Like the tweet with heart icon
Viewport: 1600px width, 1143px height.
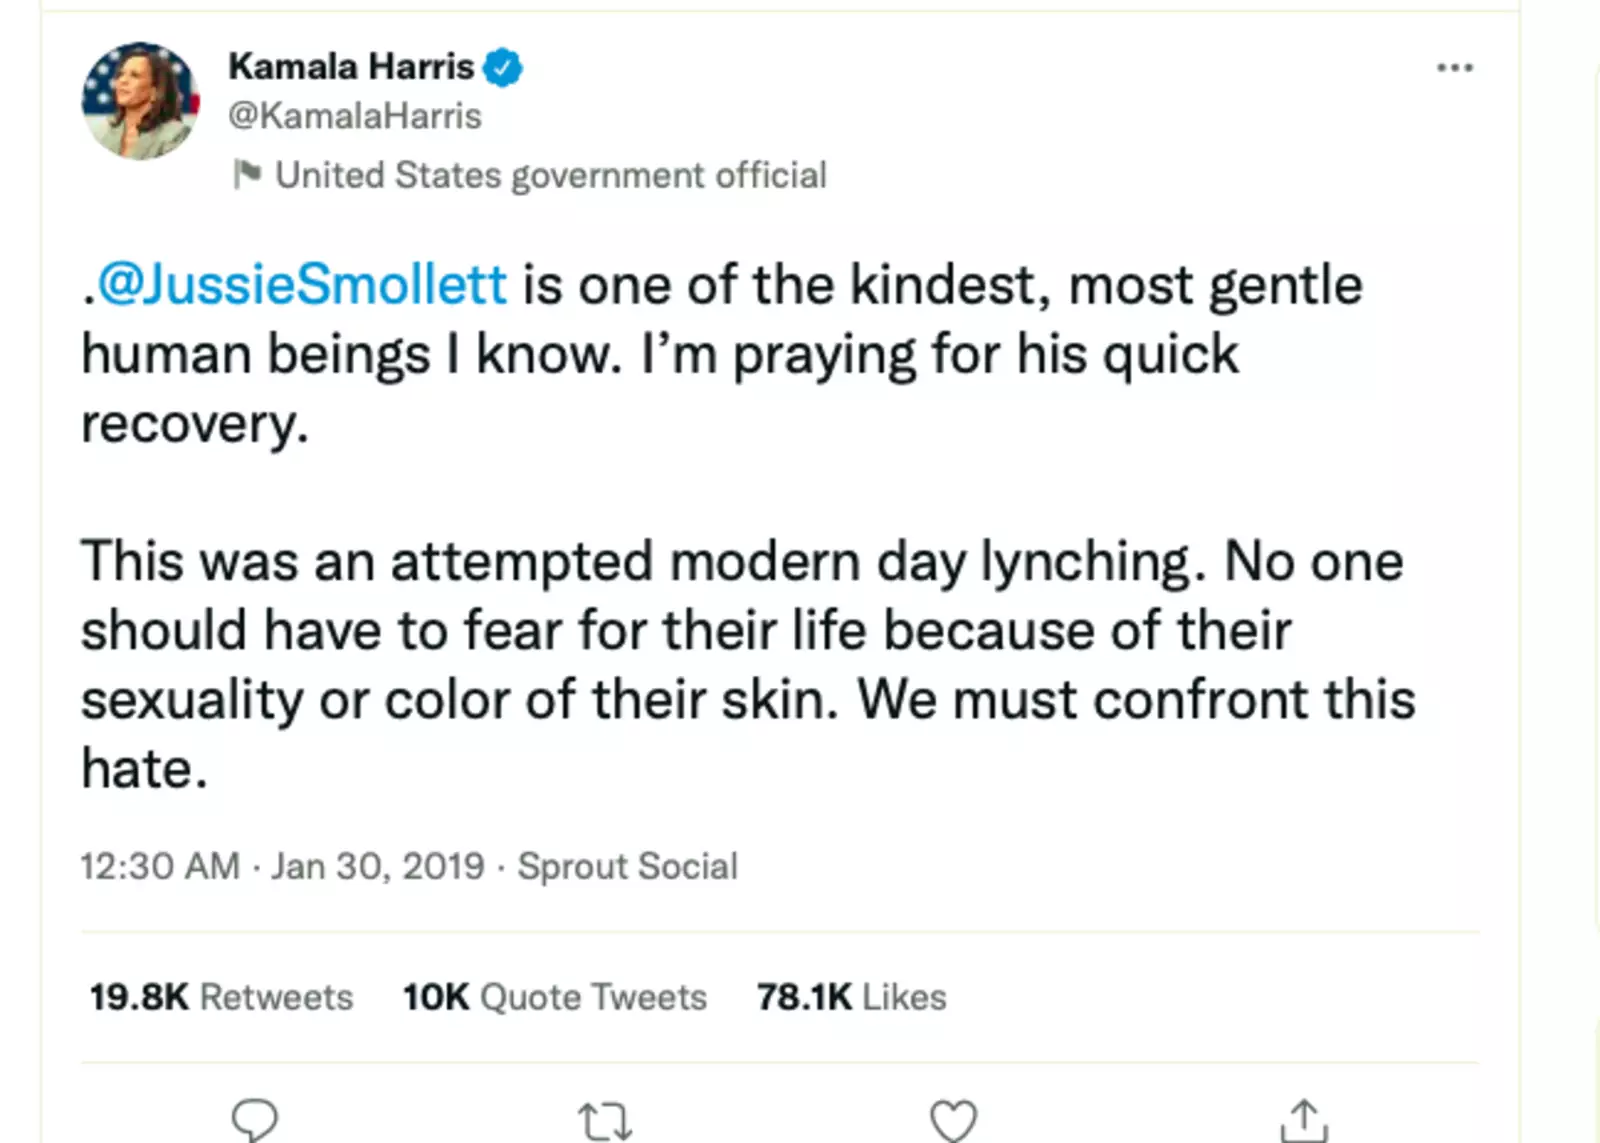tap(953, 1120)
